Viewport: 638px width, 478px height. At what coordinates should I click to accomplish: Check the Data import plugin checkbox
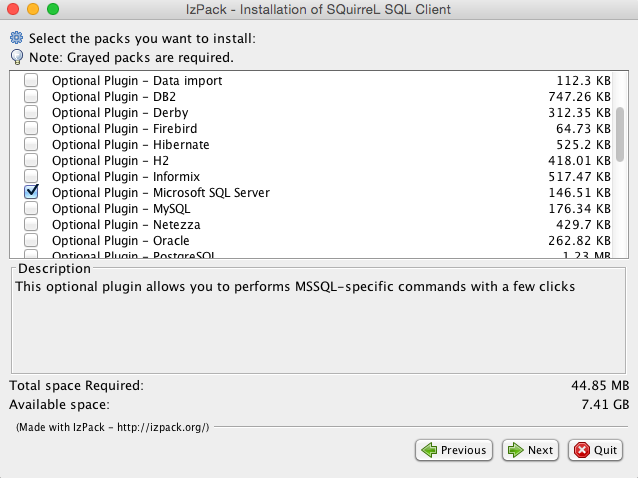click(31, 80)
